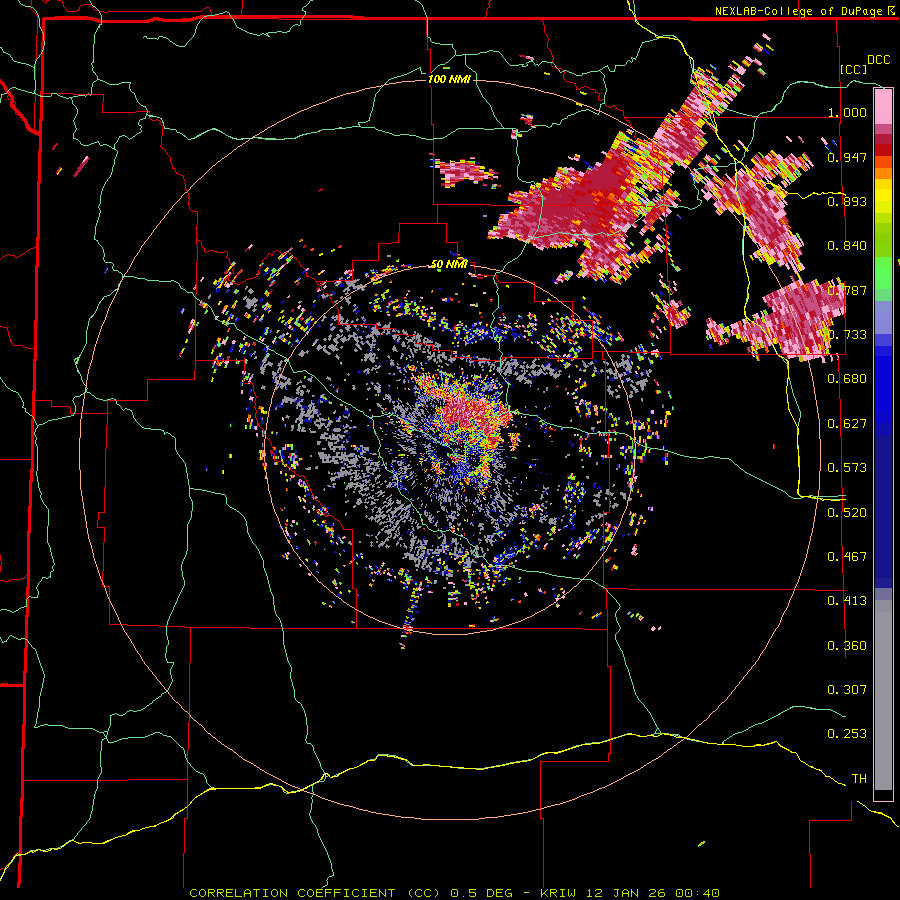
Task: Pick the gray lower color bar segment
Action: coord(883,695)
